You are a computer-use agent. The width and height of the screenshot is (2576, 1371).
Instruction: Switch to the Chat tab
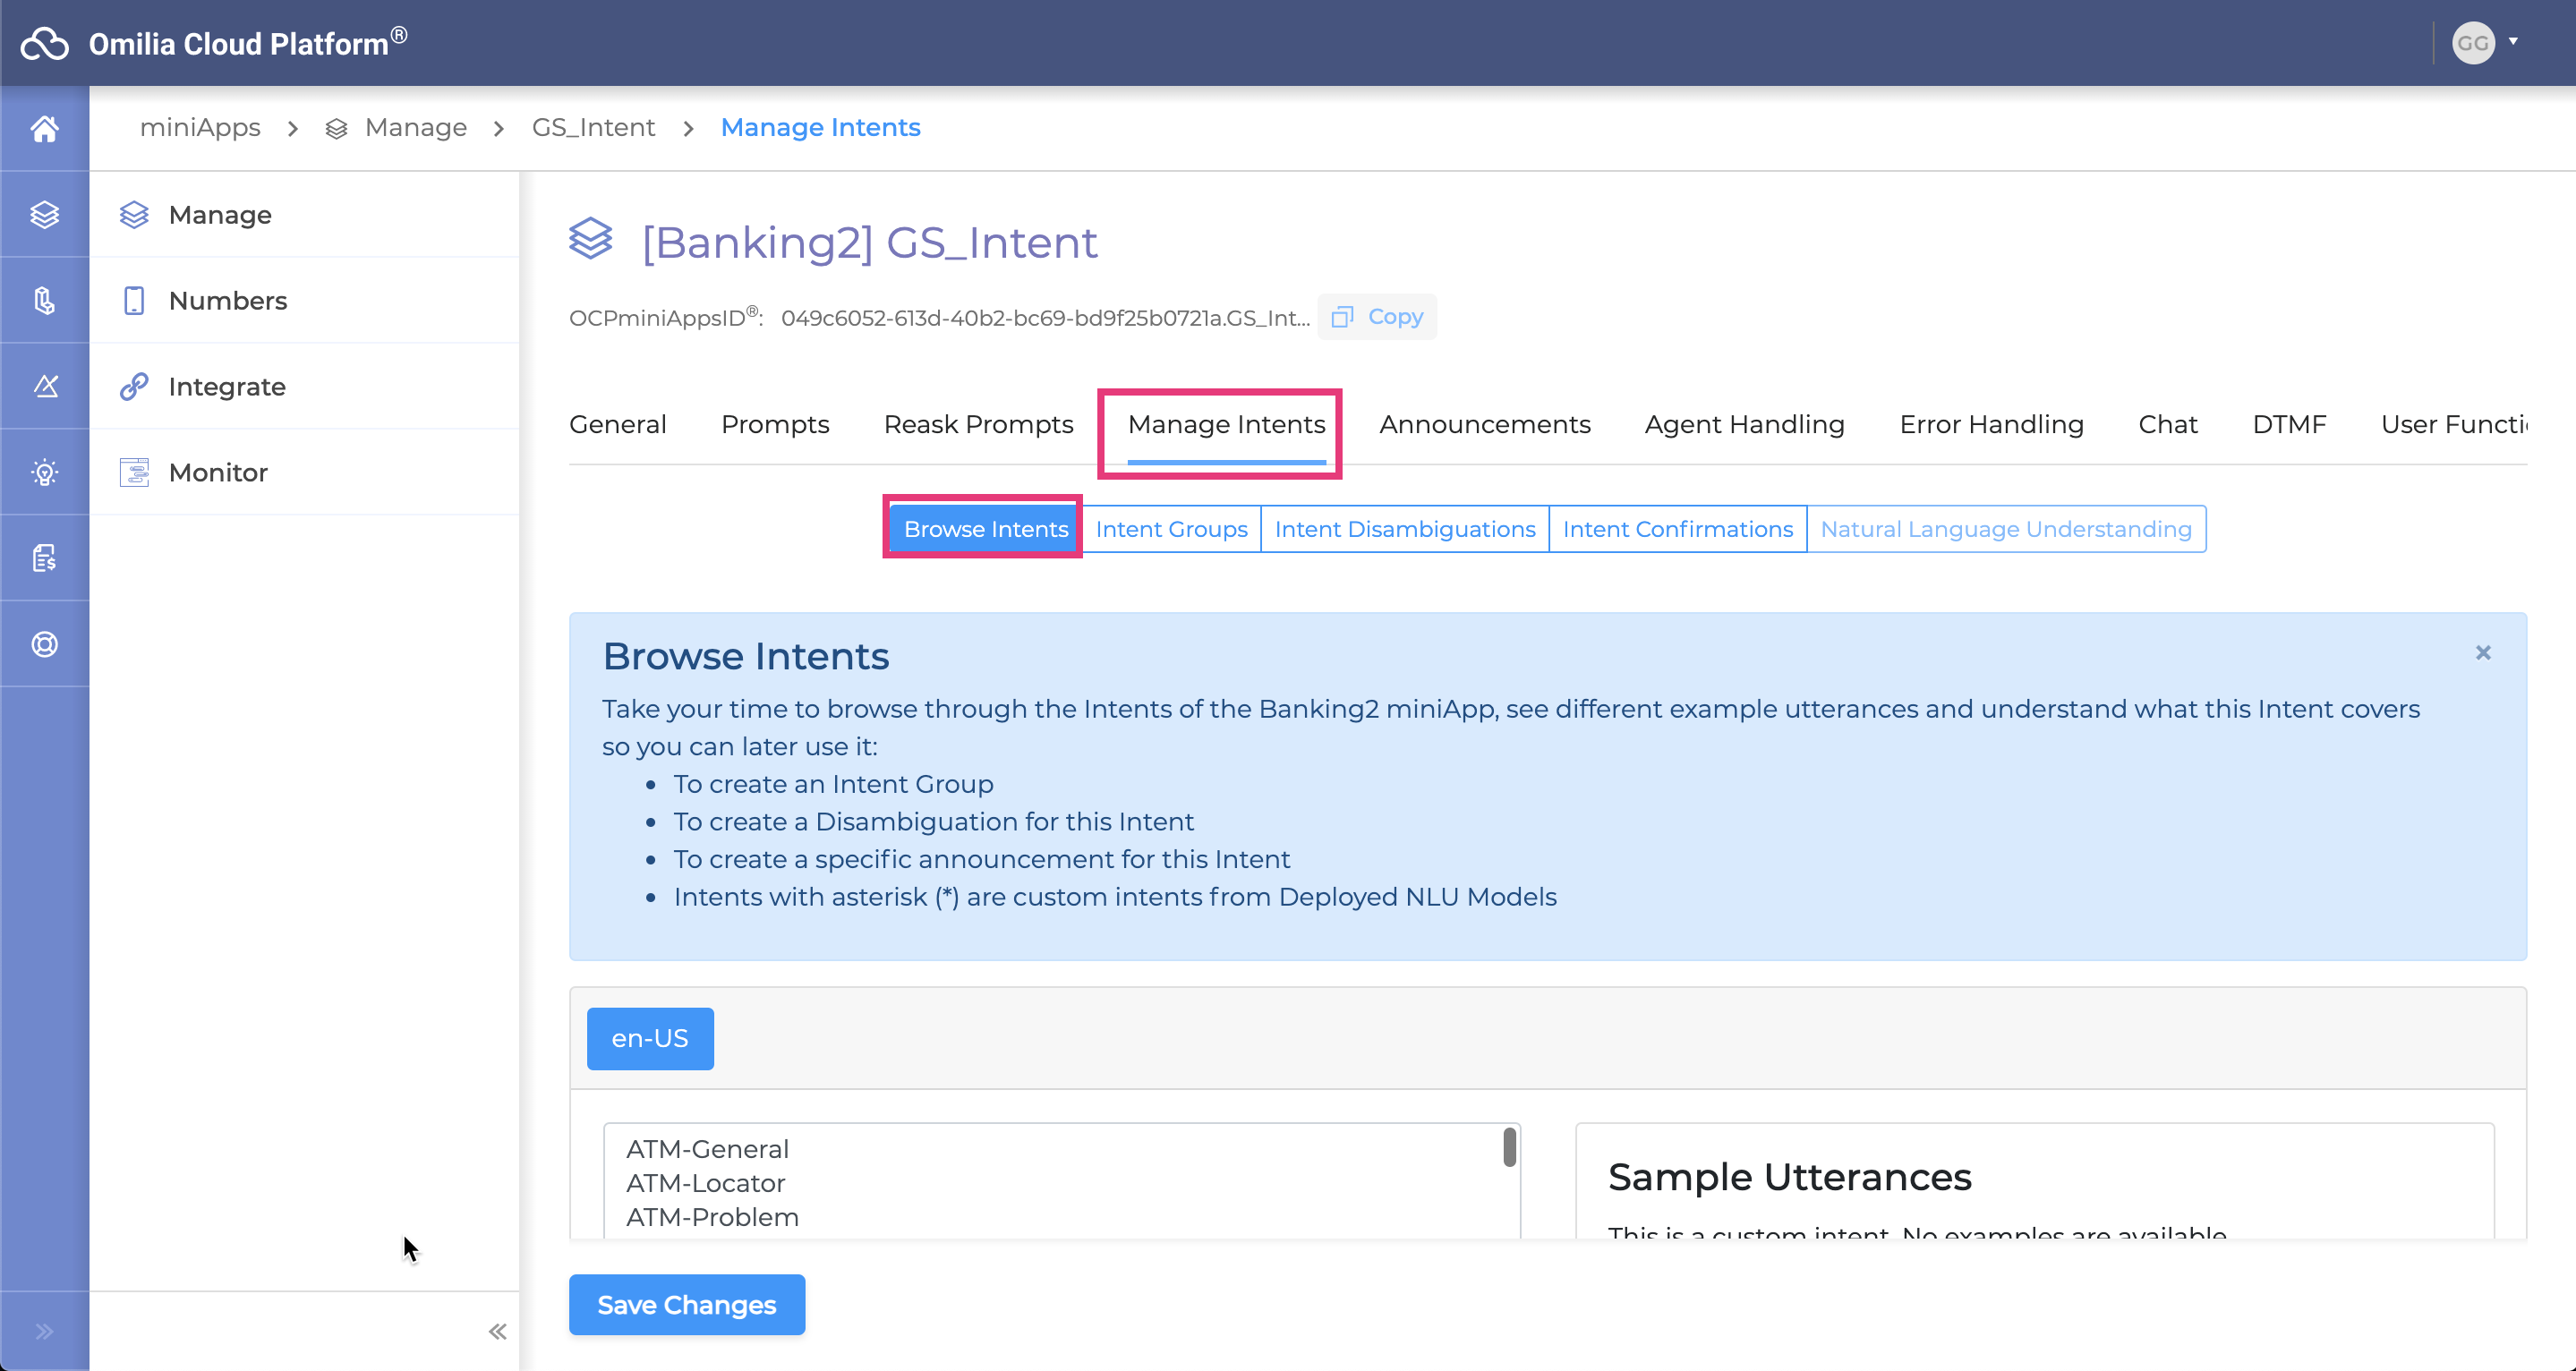point(2167,424)
